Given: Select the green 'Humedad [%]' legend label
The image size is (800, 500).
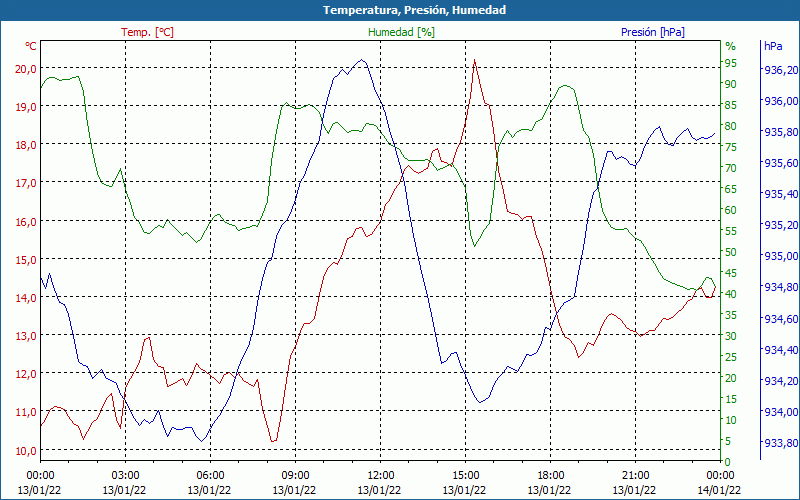Looking at the screenshot, I should point(402,32).
